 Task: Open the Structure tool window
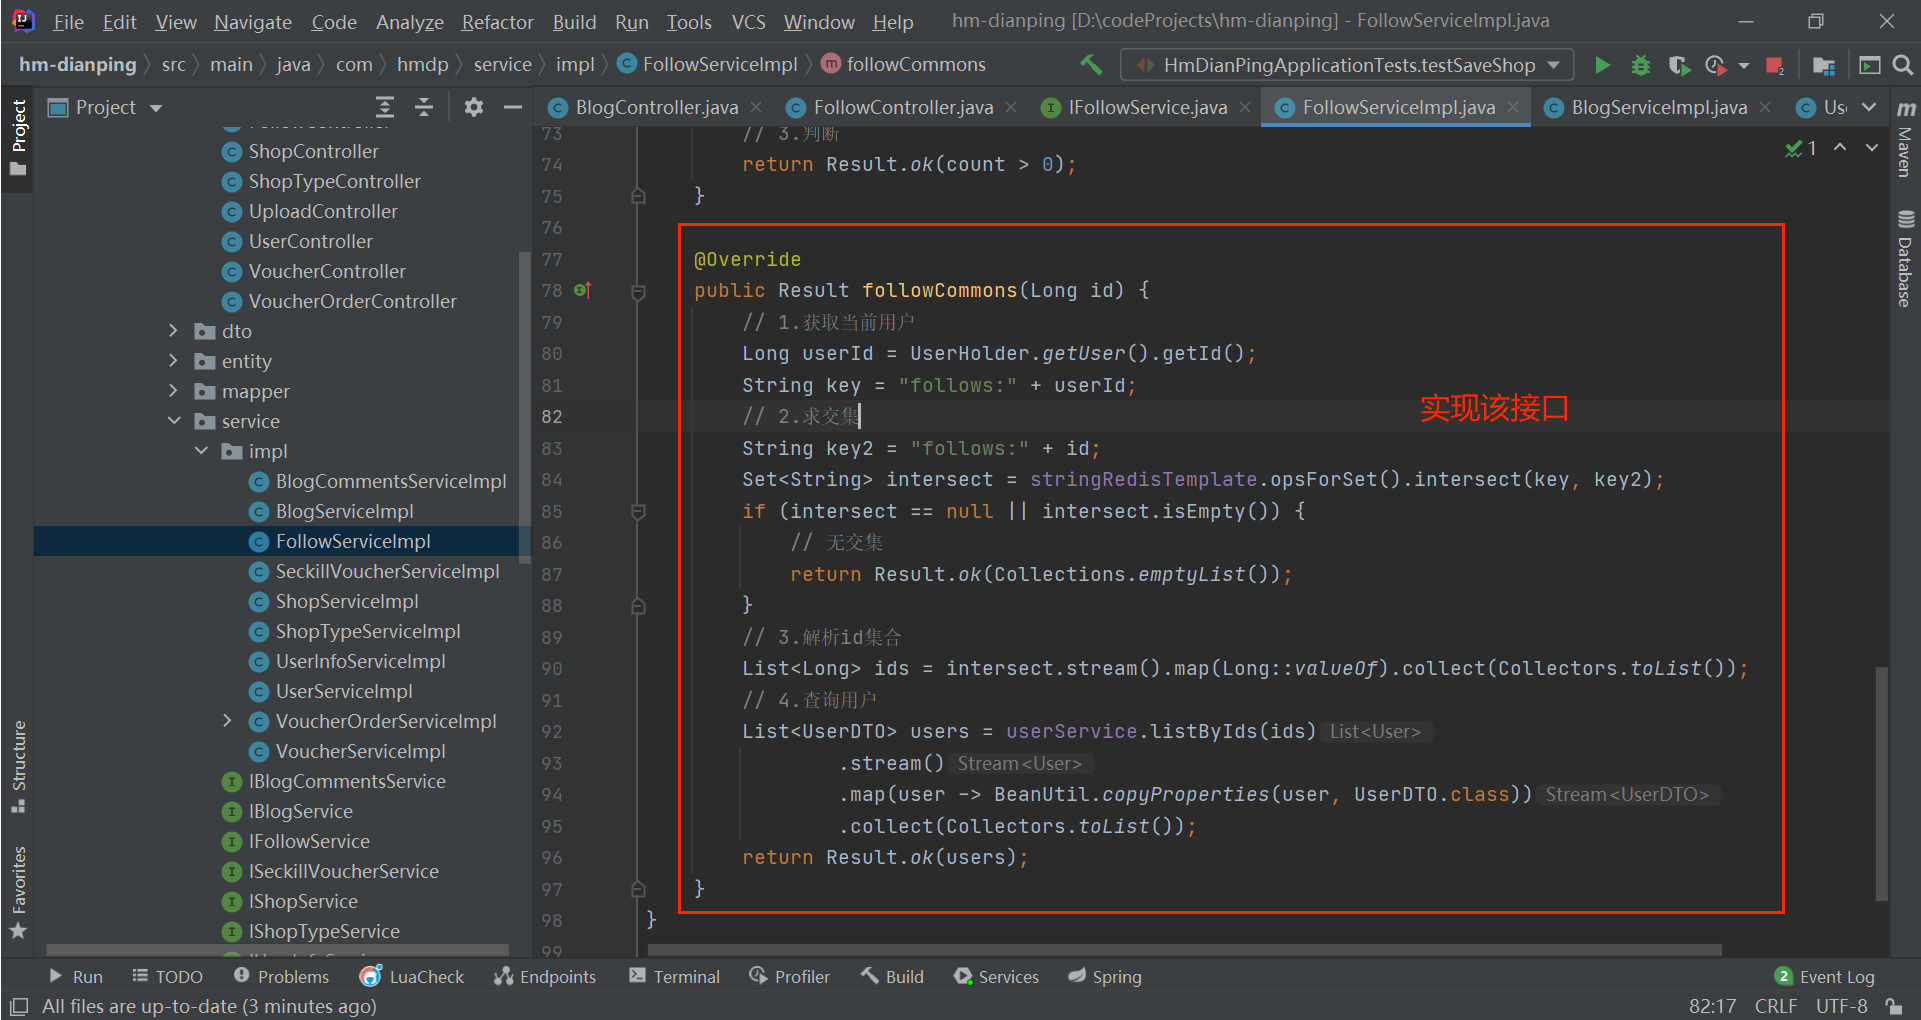pyautogui.click(x=18, y=766)
